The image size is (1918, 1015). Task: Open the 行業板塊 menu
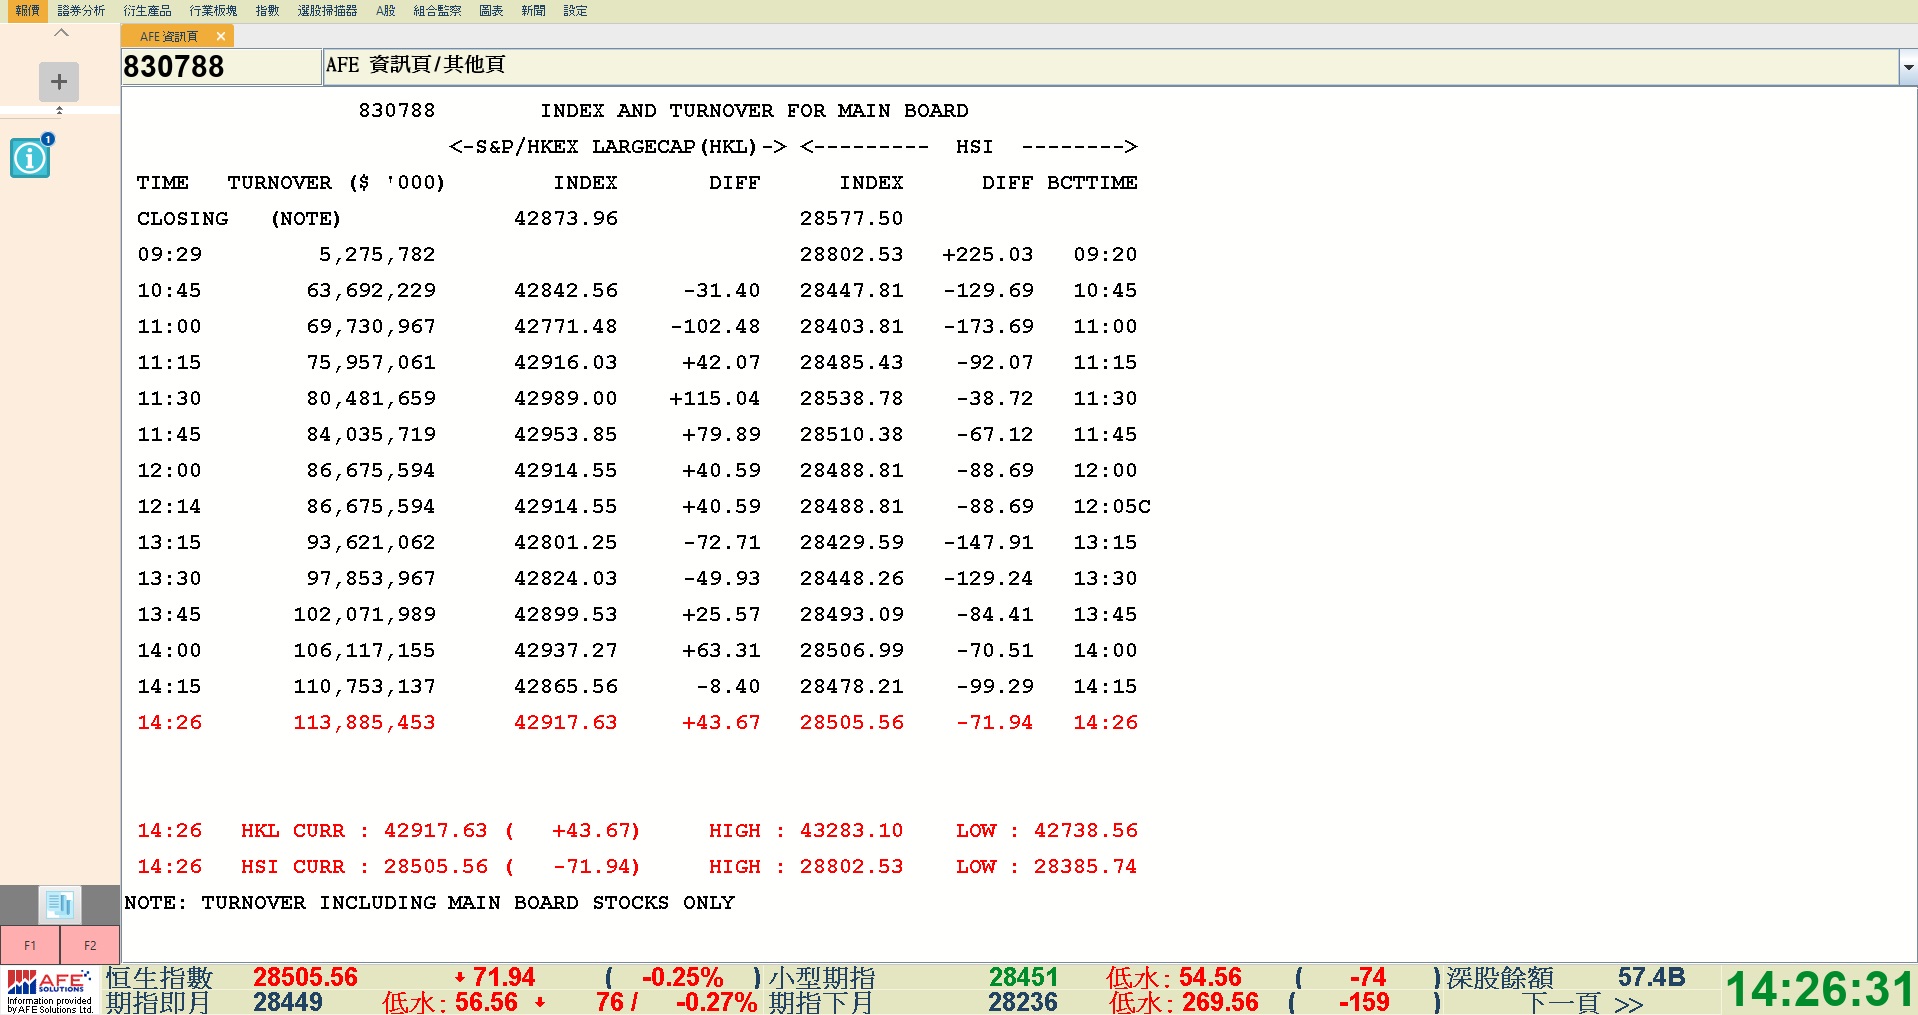point(213,11)
